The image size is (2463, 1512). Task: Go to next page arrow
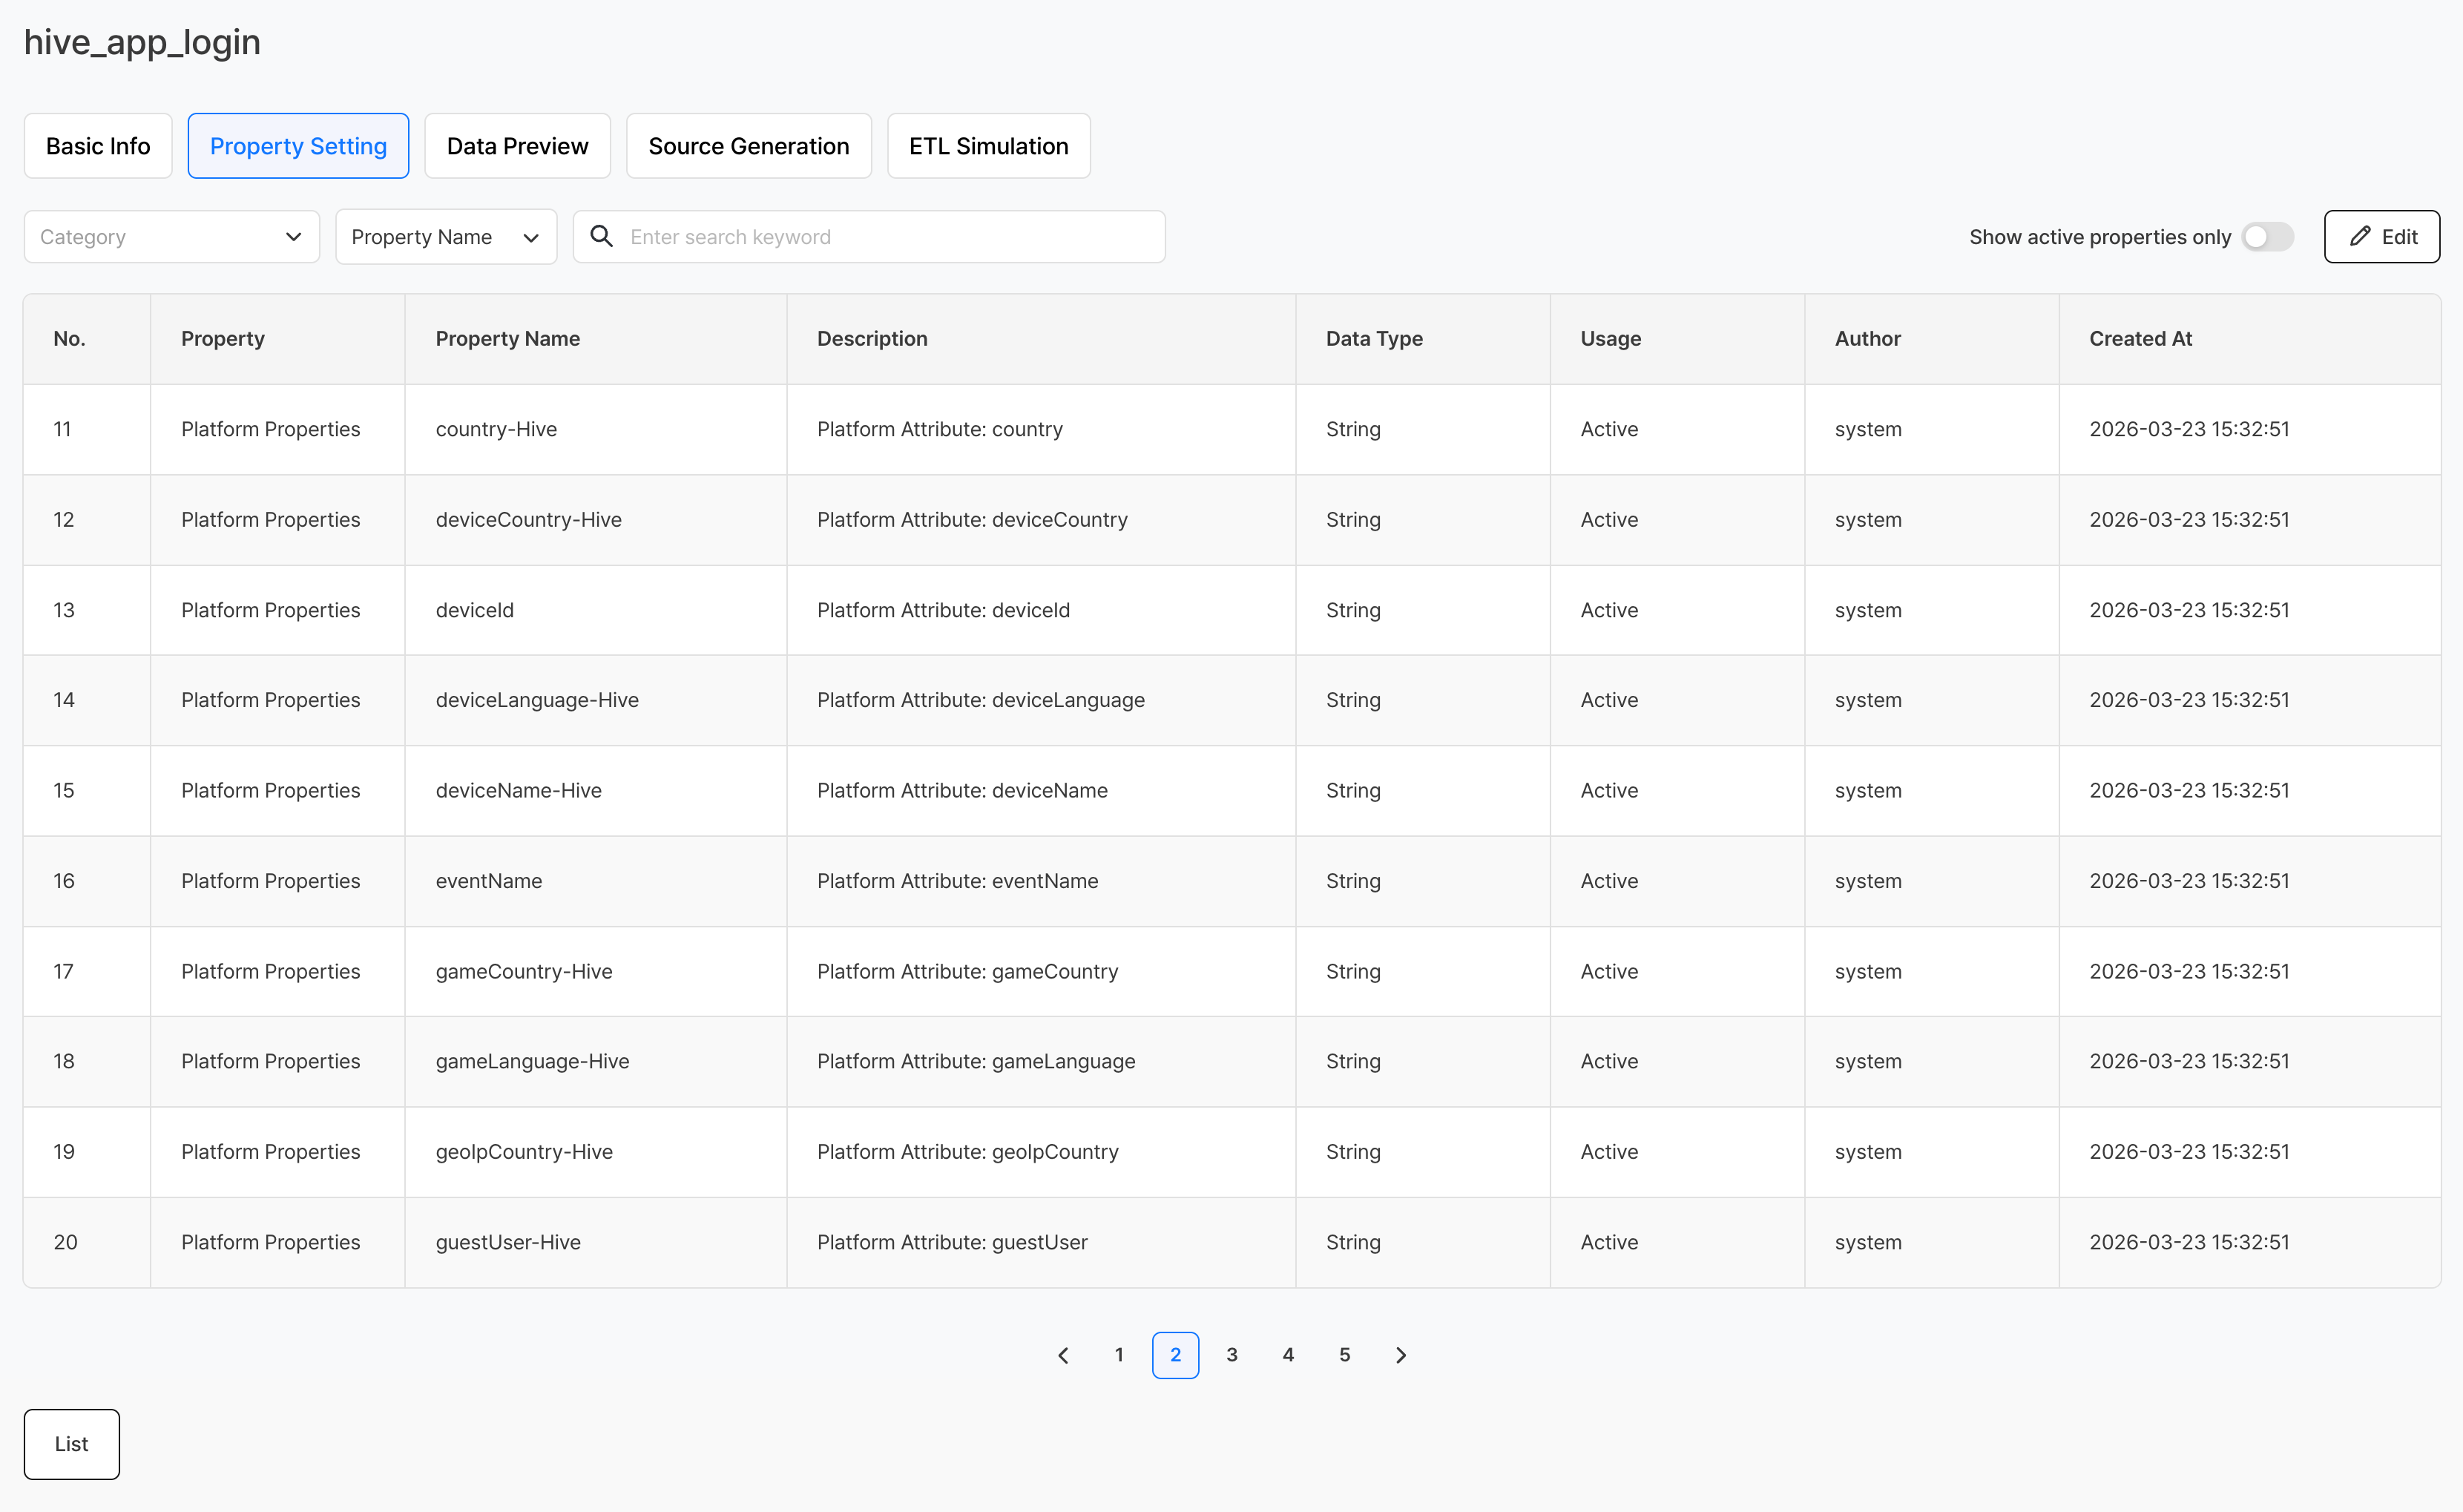pos(1400,1355)
